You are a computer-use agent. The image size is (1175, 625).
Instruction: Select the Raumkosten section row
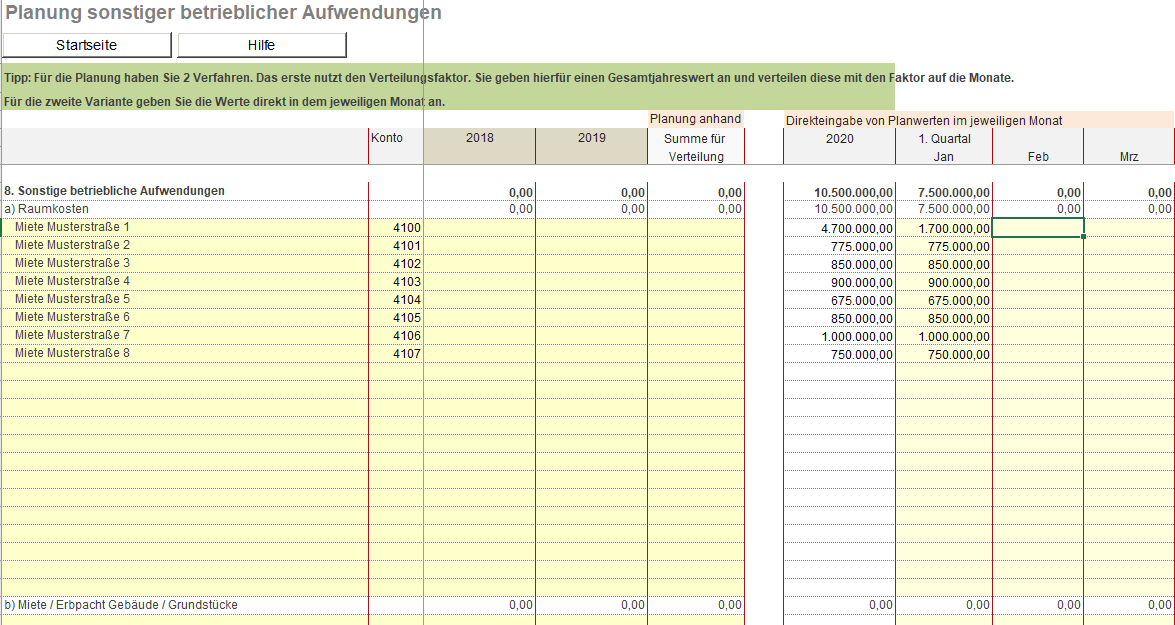(x=46, y=209)
